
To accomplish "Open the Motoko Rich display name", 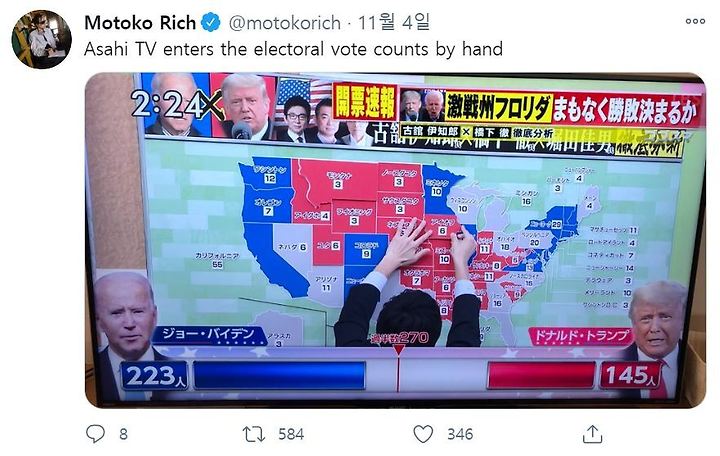I will click(141, 23).
